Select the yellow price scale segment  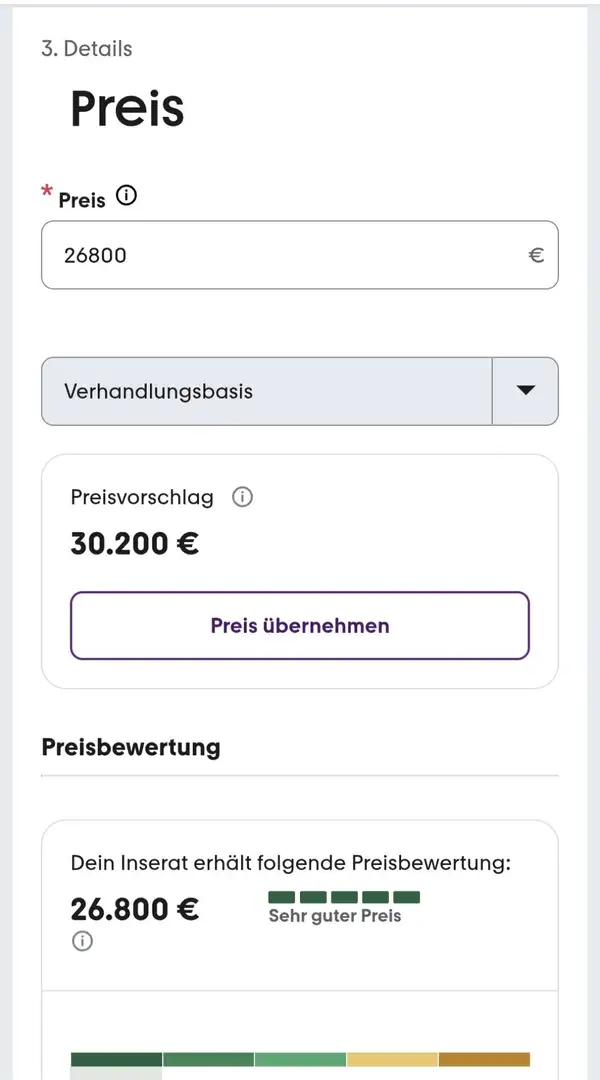(x=392, y=1059)
